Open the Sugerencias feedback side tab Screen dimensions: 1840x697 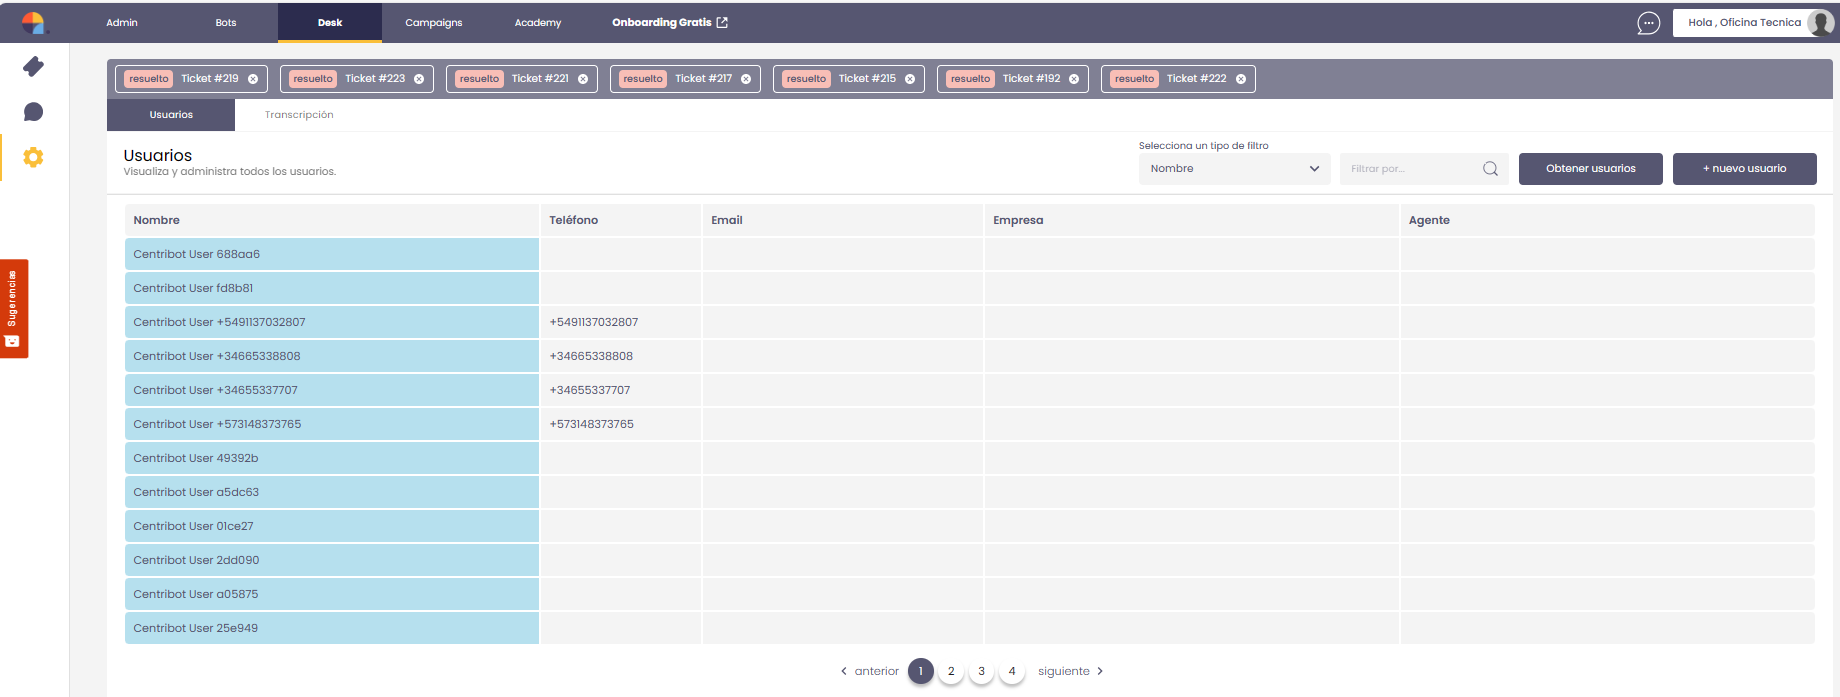click(x=14, y=308)
